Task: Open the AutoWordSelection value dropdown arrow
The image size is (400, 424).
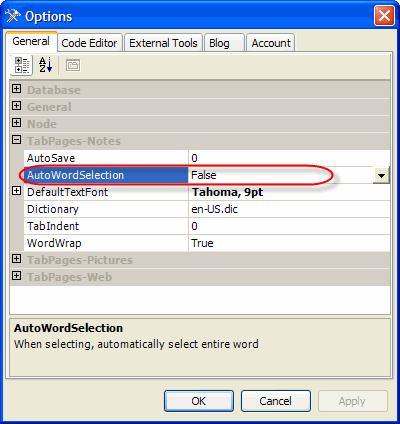Action: 381,175
